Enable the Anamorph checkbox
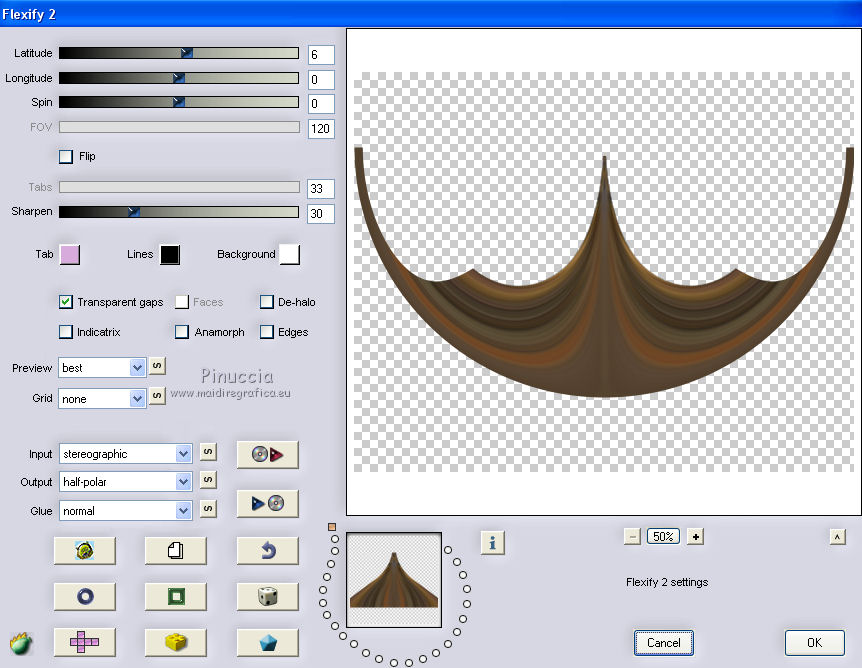Viewport: 862px width, 668px height. pyautogui.click(x=181, y=332)
